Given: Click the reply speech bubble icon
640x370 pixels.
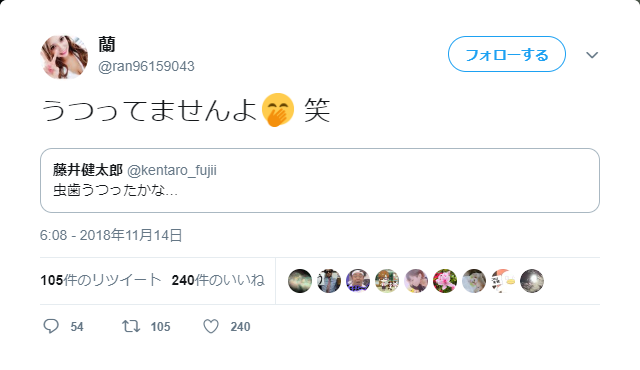Looking at the screenshot, I should pos(51,326).
